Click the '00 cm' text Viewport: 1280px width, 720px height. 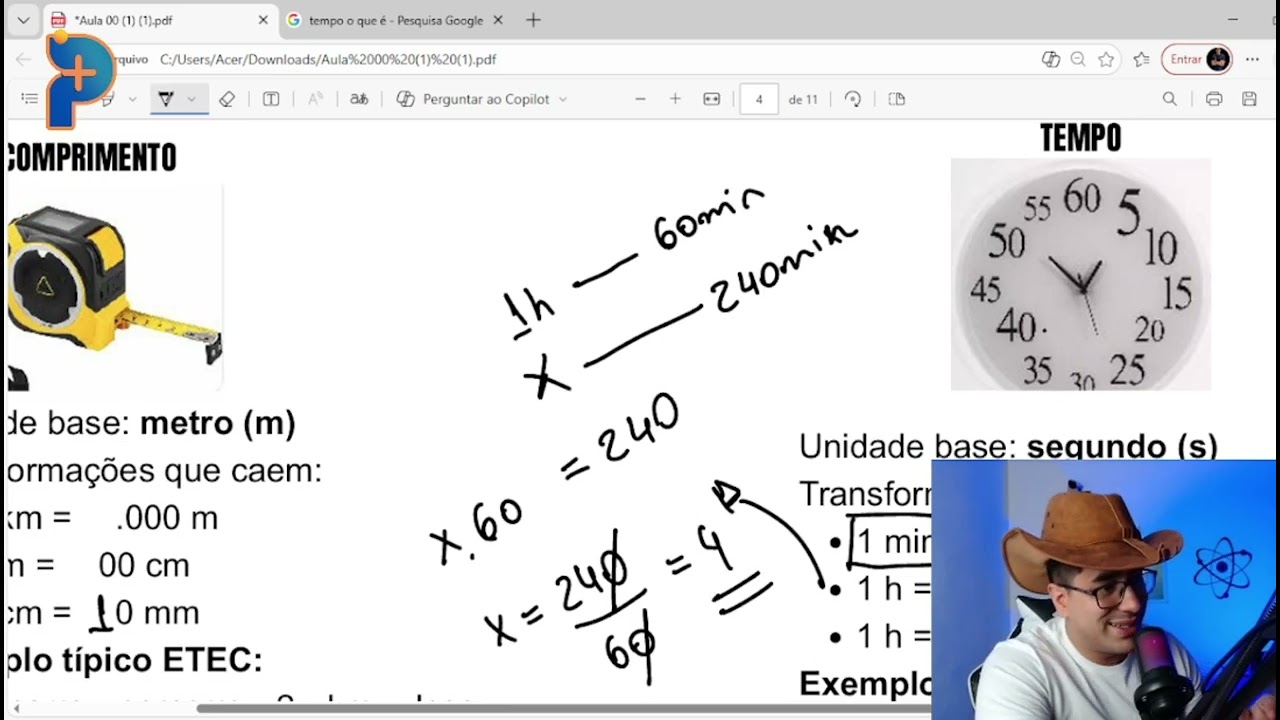click(144, 565)
